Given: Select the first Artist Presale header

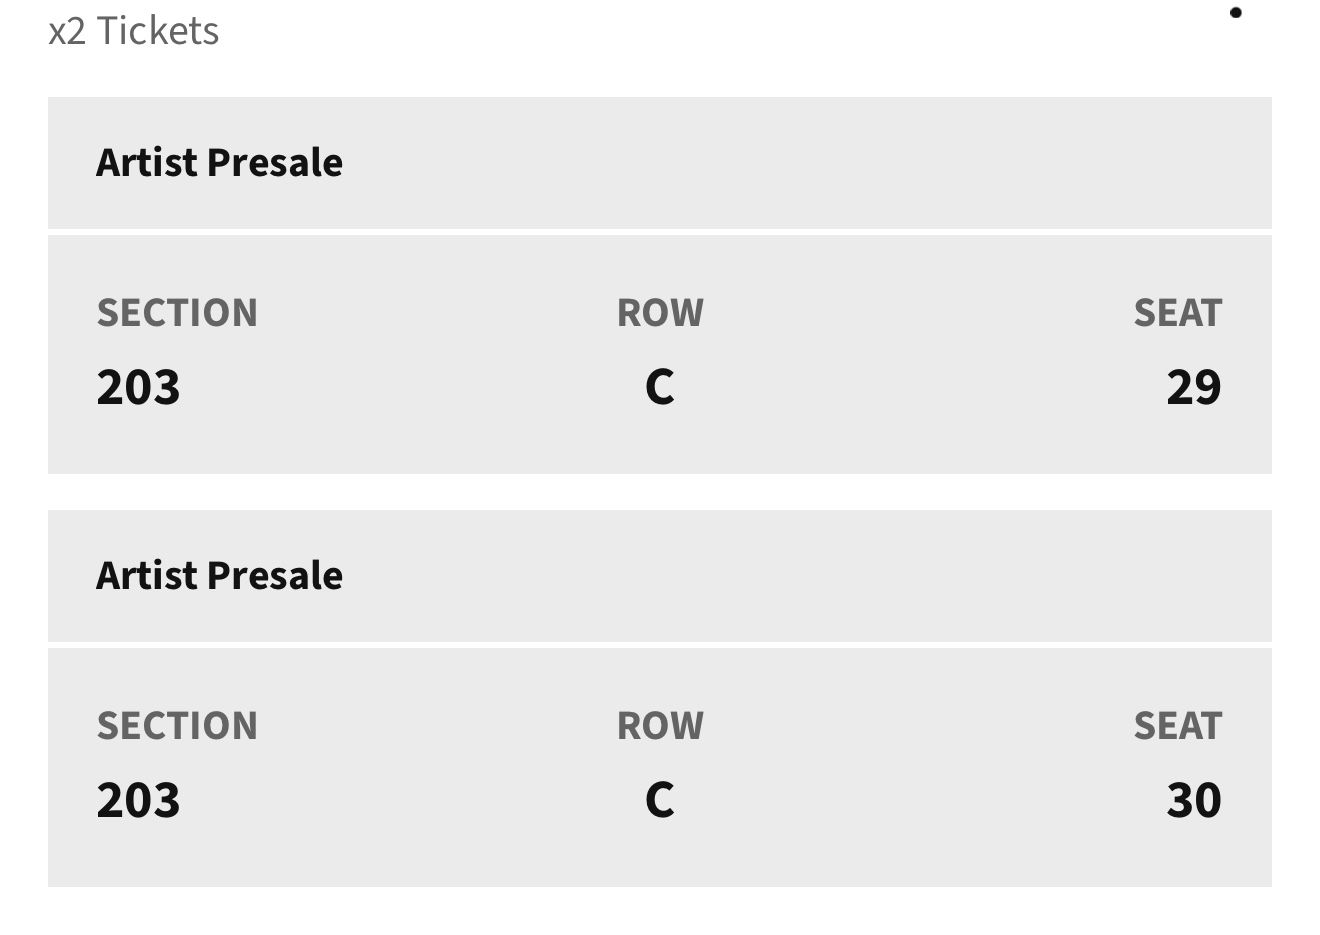Looking at the screenshot, I should (x=660, y=163).
